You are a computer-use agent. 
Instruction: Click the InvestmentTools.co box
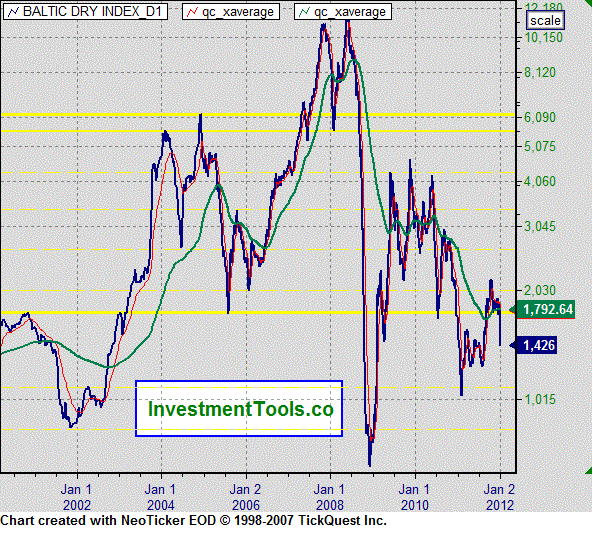tap(239, 408)
